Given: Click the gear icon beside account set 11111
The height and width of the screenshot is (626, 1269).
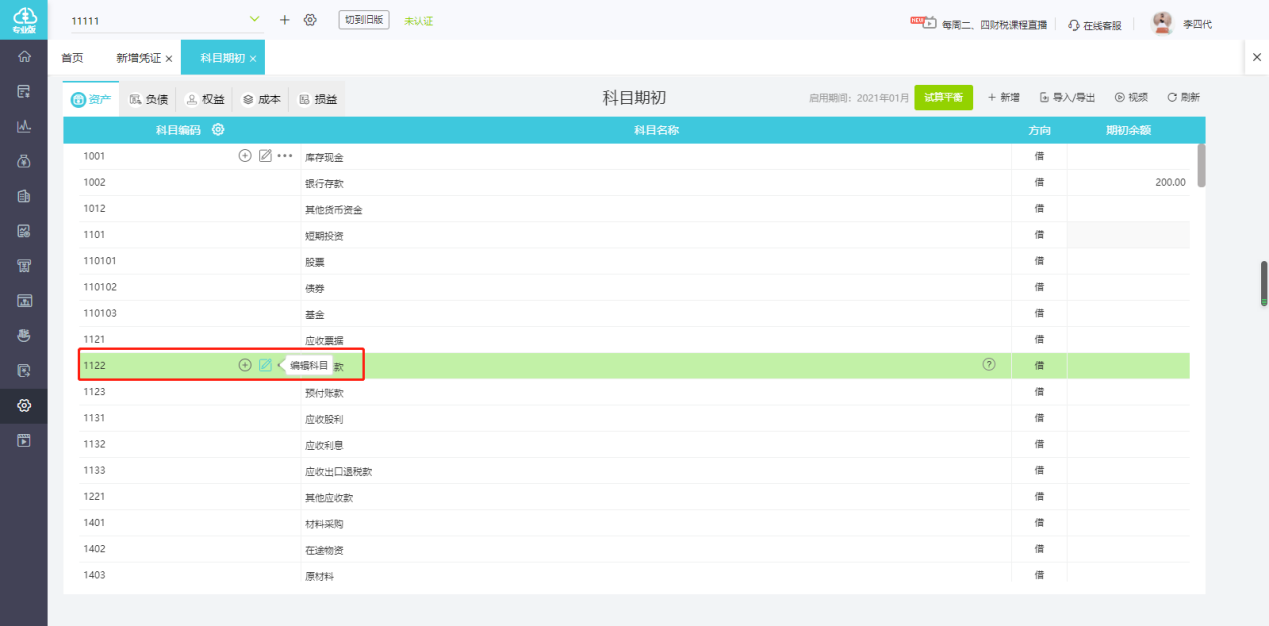Looking at the screenshot, I should click(x=310, y=20).
